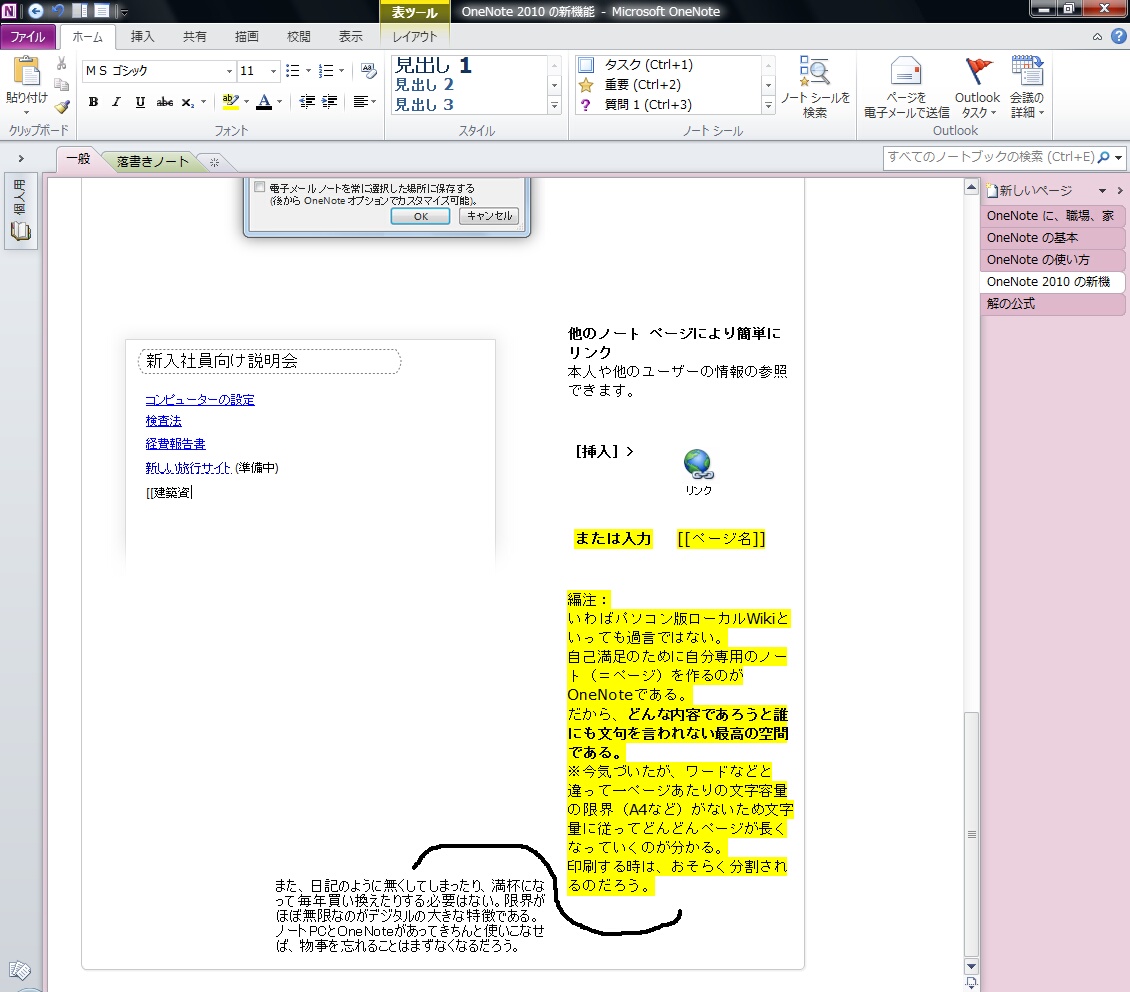The height and width of the screenshot is (992, 1130).
Task: Click the Help question mark icon
Action: click(x=1118, y=36)
